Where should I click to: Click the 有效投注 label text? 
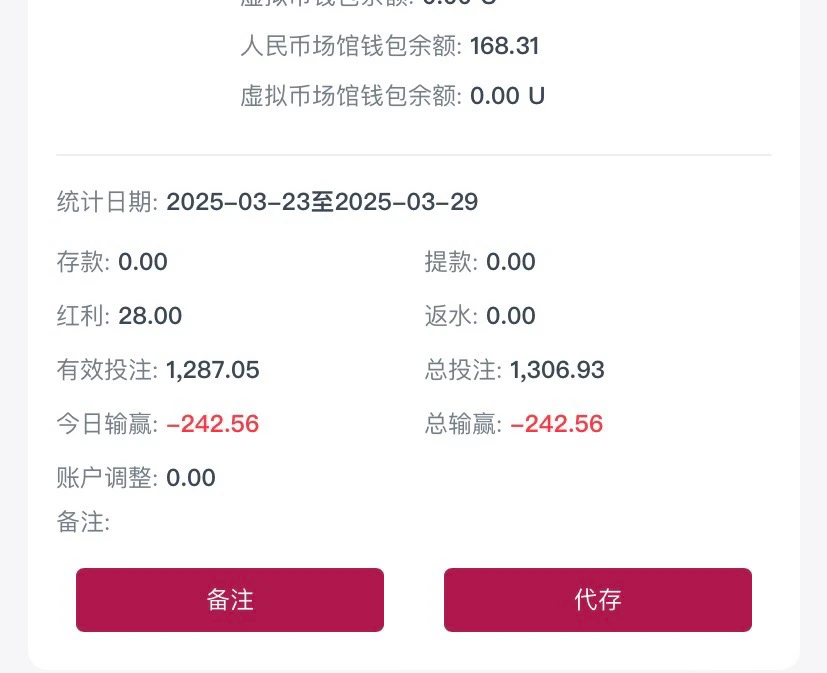point(107,370)
